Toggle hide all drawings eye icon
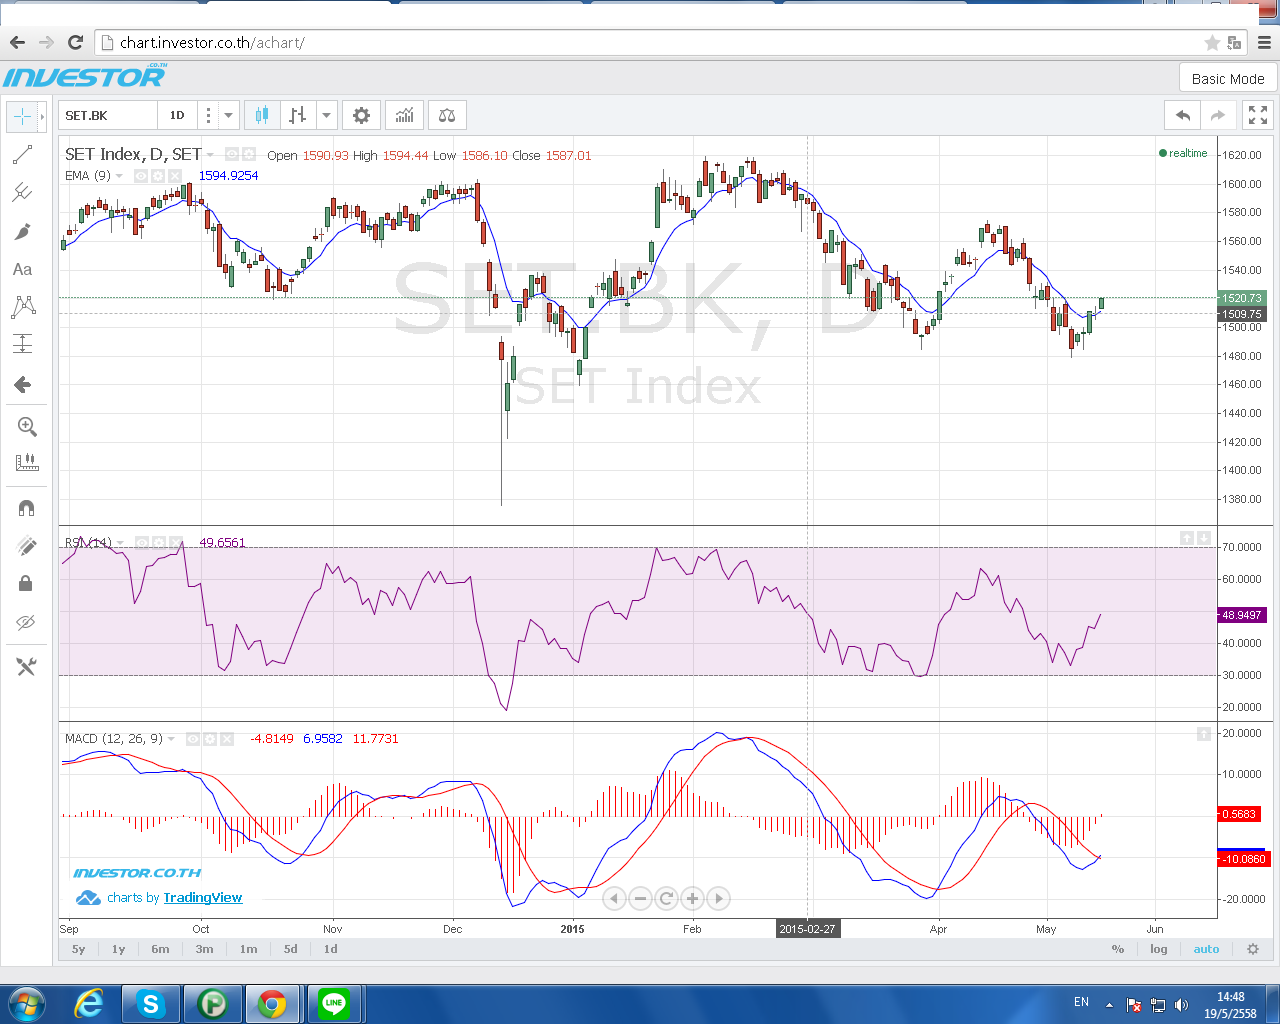 tap(26, 622)
